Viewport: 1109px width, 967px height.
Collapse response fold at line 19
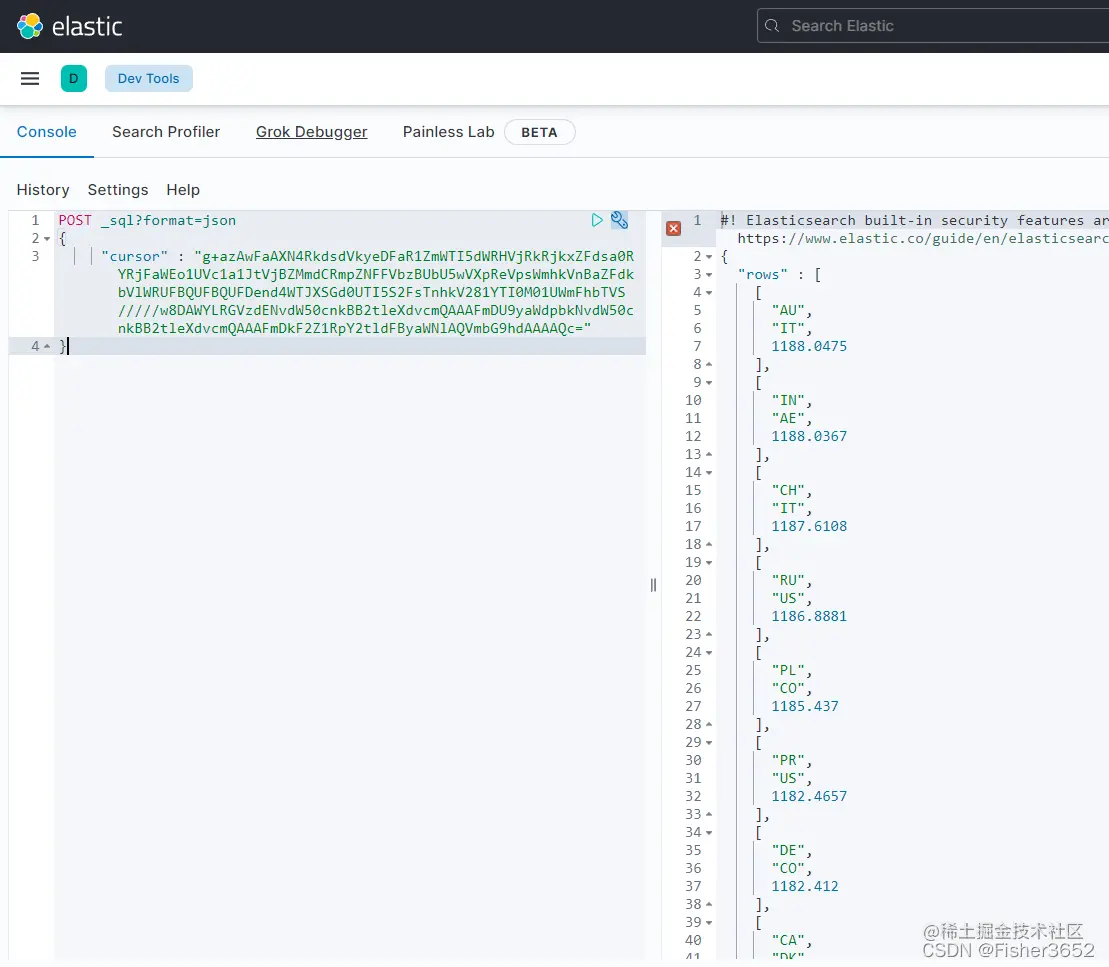tap(709, 562)
